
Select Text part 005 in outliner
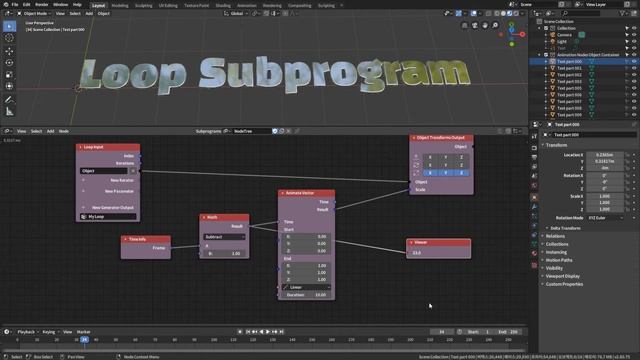click(x=569, y=88)
